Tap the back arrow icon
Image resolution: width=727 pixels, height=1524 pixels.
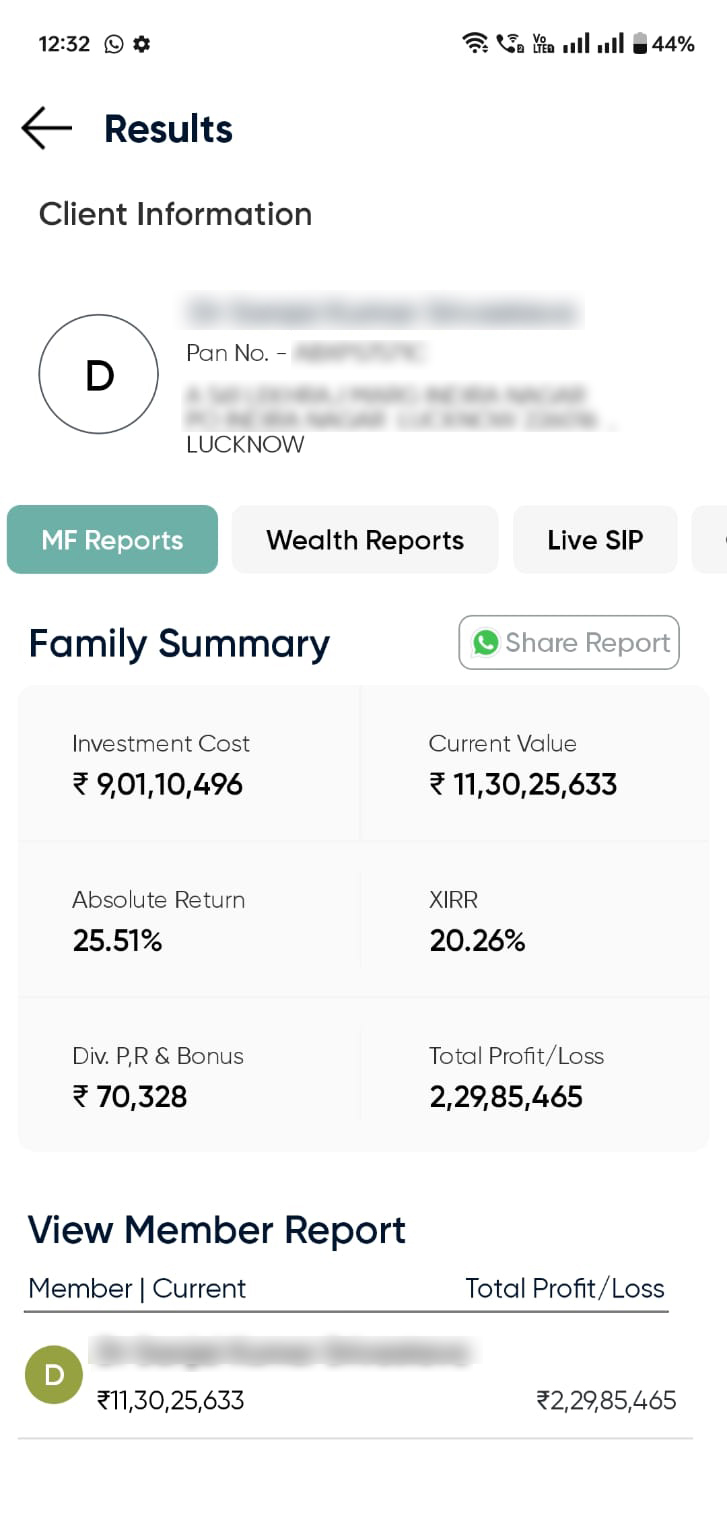click(x=46, y=129)
